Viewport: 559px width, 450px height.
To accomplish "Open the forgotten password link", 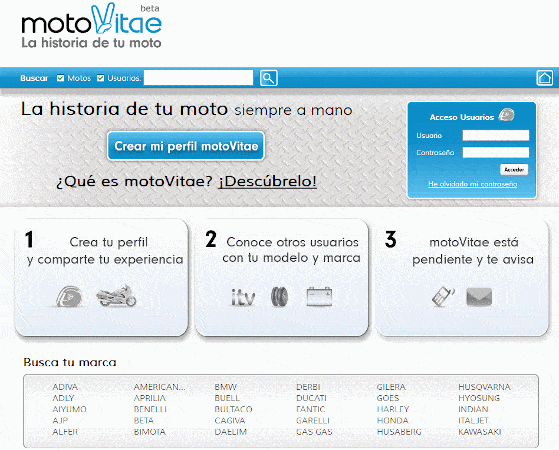I will point(472,184).
